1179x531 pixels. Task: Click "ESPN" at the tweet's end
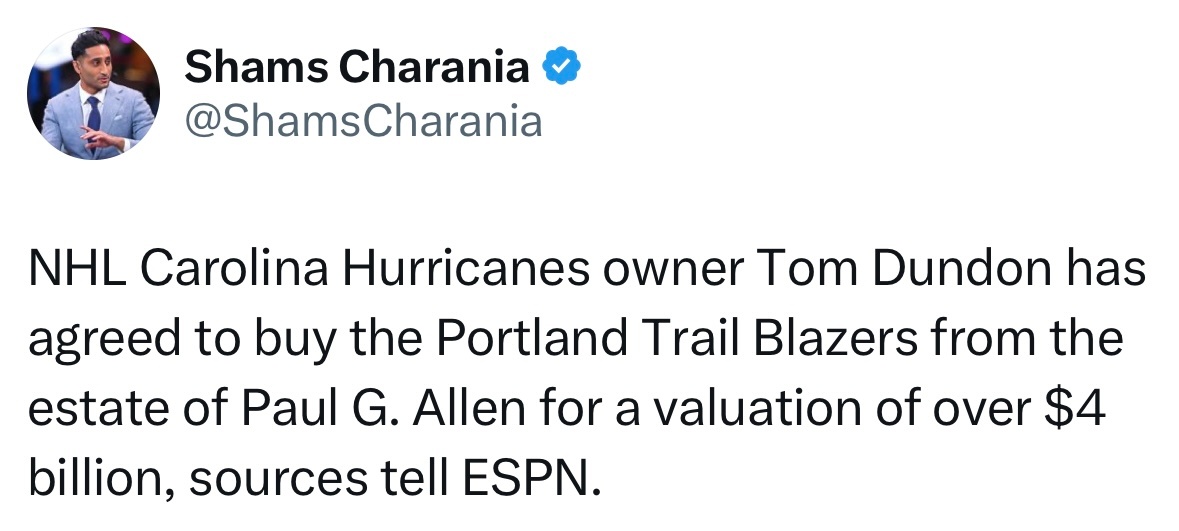pos(526,478)
